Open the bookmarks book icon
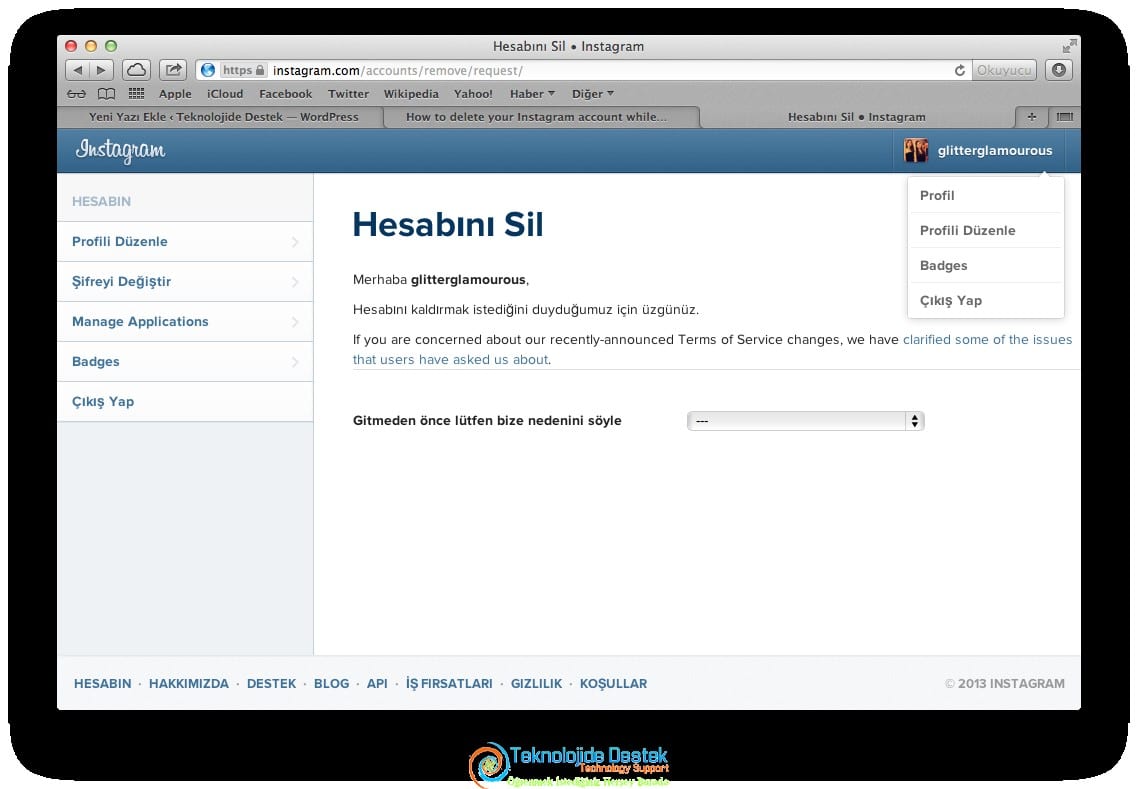 coord(107,94)
